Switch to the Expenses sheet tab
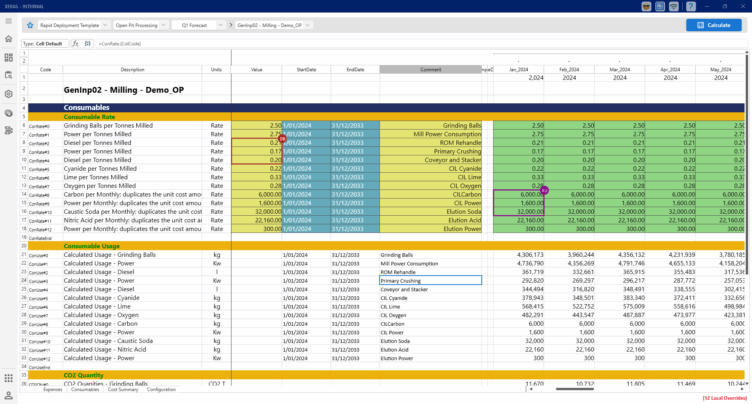 [x=52, y=390]
